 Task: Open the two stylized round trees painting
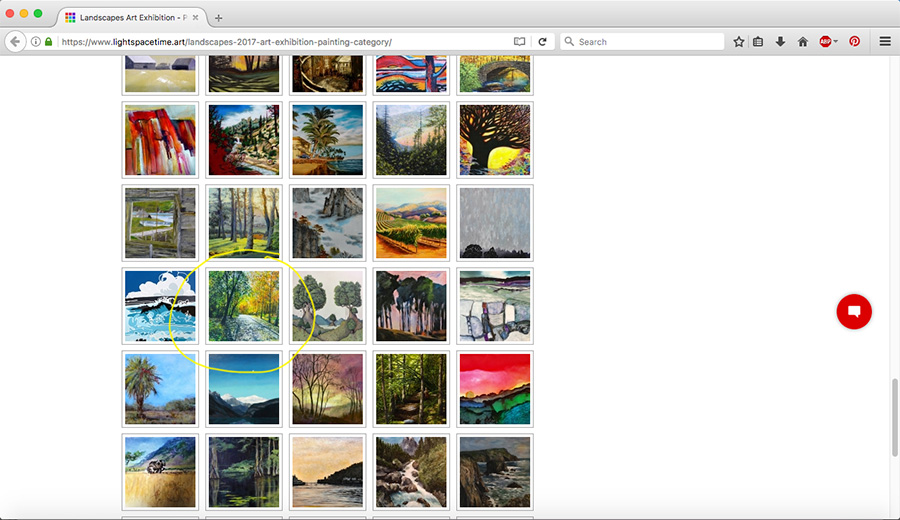click(x=328, y=306)
